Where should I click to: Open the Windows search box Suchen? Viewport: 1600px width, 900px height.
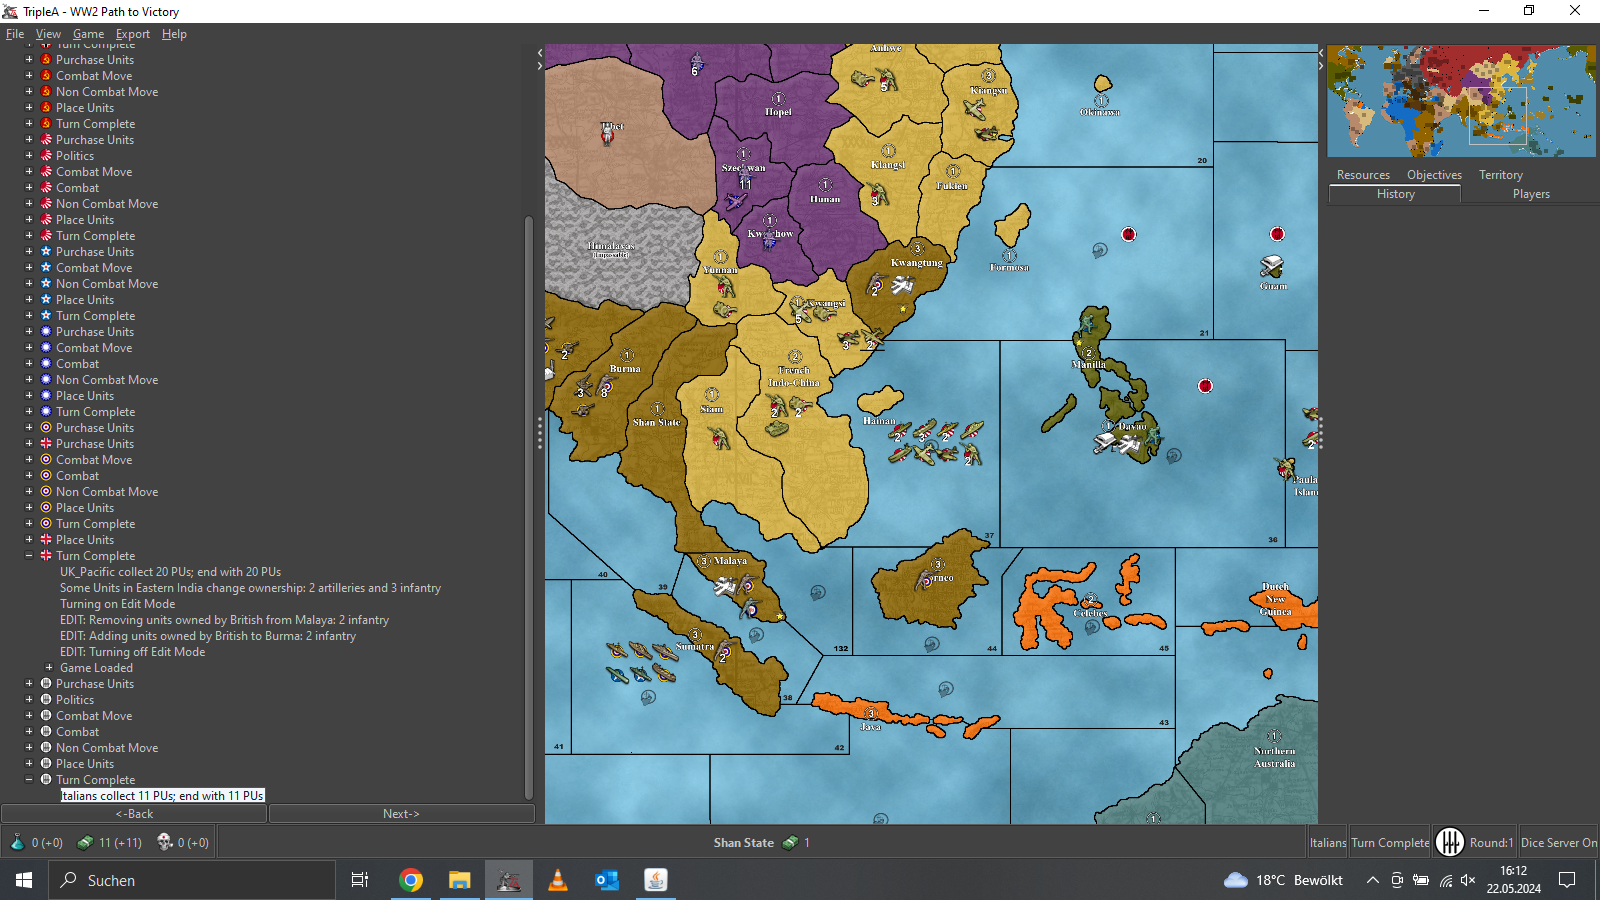192,880
